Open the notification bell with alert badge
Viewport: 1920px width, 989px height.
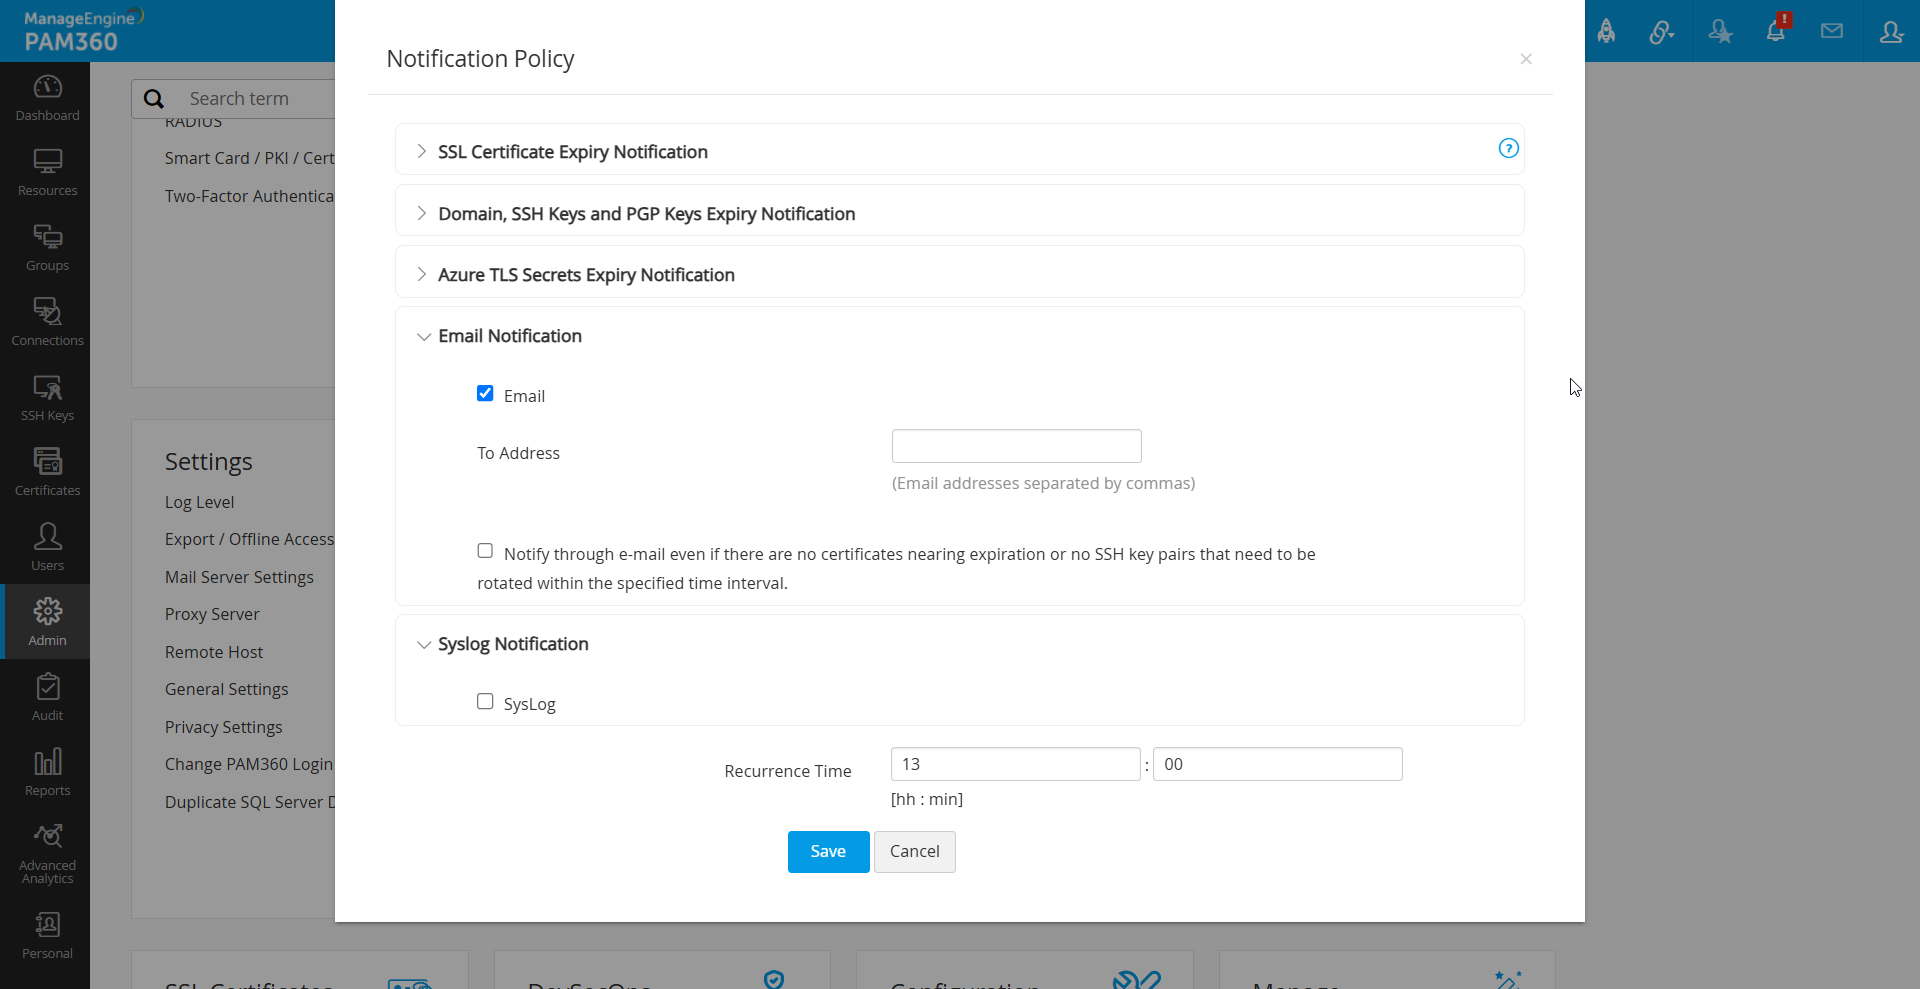coord(1777,31)
